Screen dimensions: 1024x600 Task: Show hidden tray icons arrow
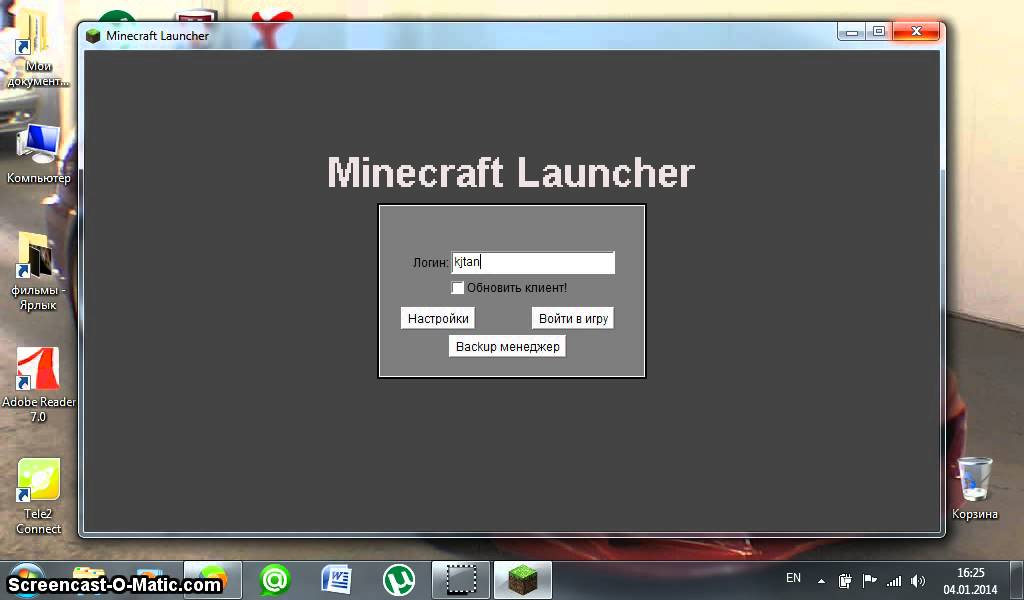(x=822, y=580)
